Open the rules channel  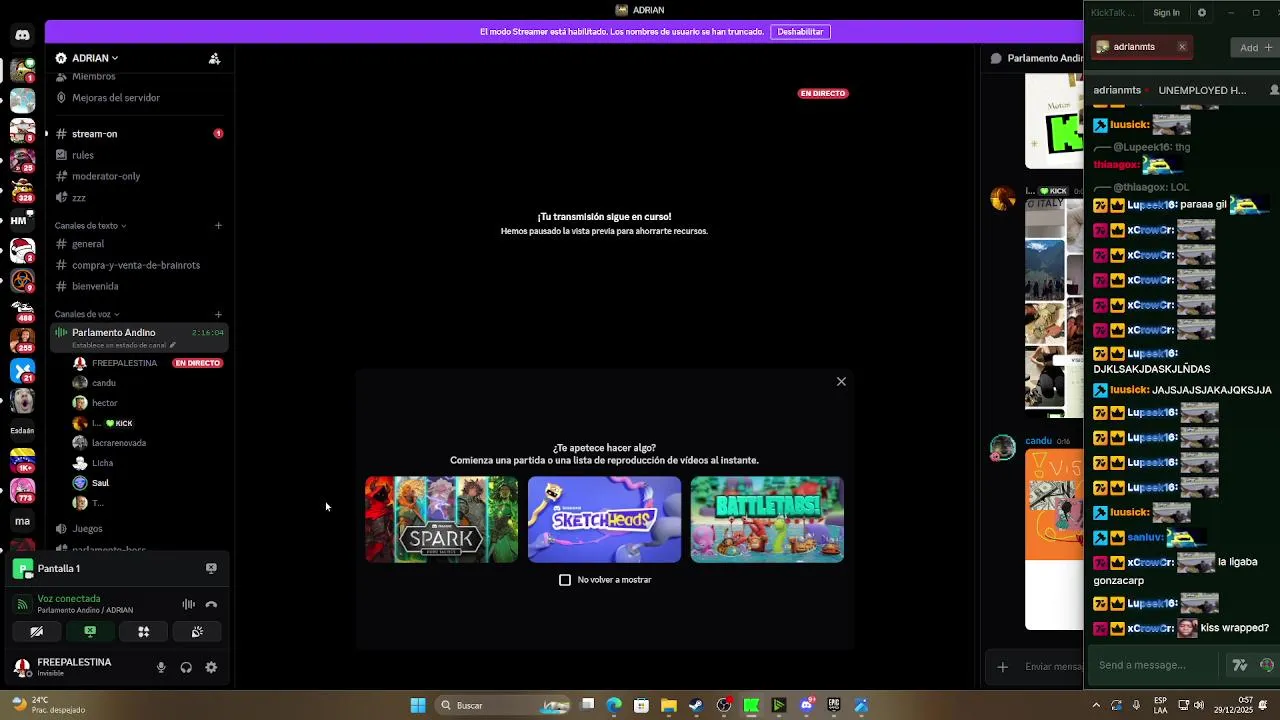click(139, 155)
